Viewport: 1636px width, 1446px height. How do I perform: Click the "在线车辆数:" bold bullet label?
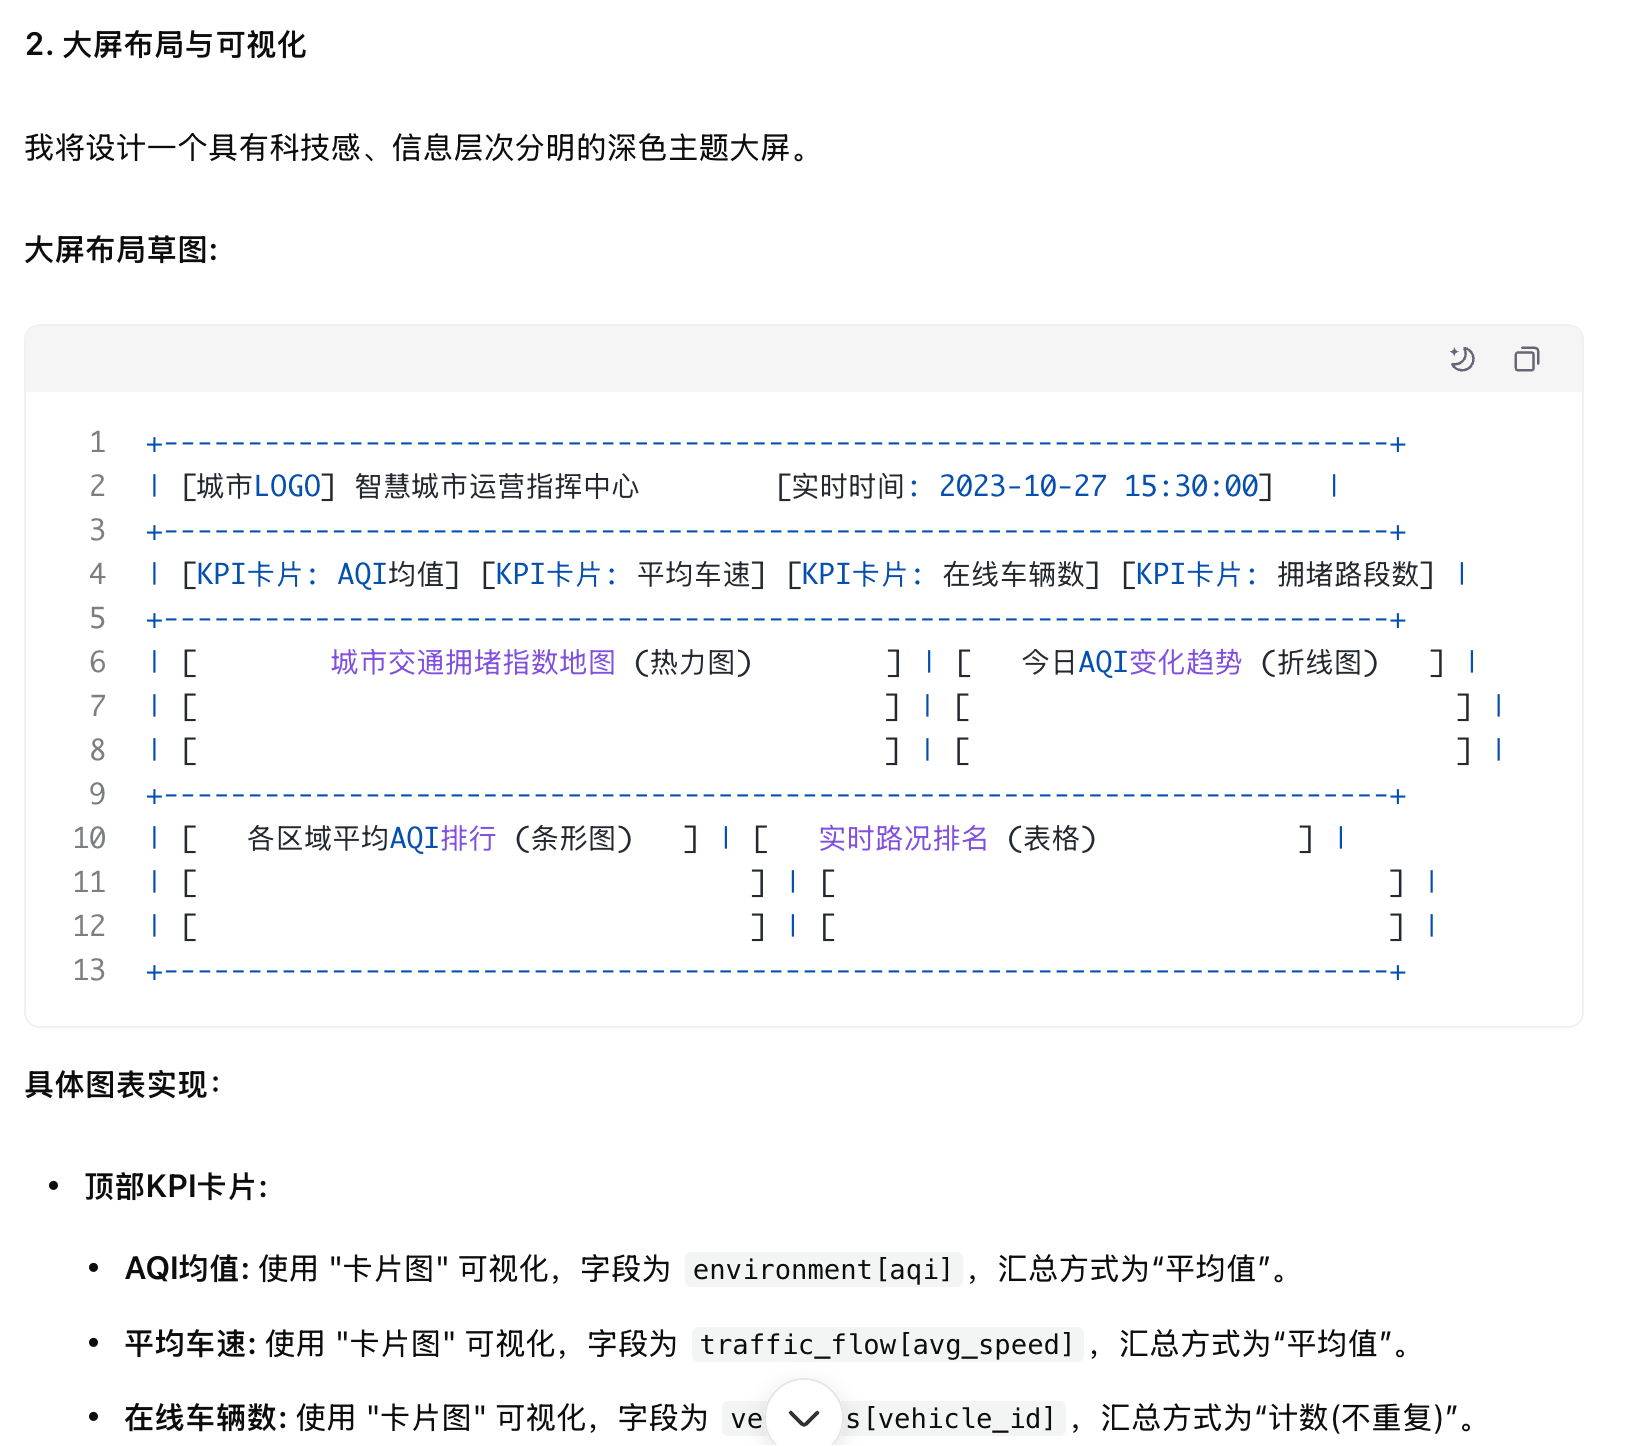coord(206,1418)
